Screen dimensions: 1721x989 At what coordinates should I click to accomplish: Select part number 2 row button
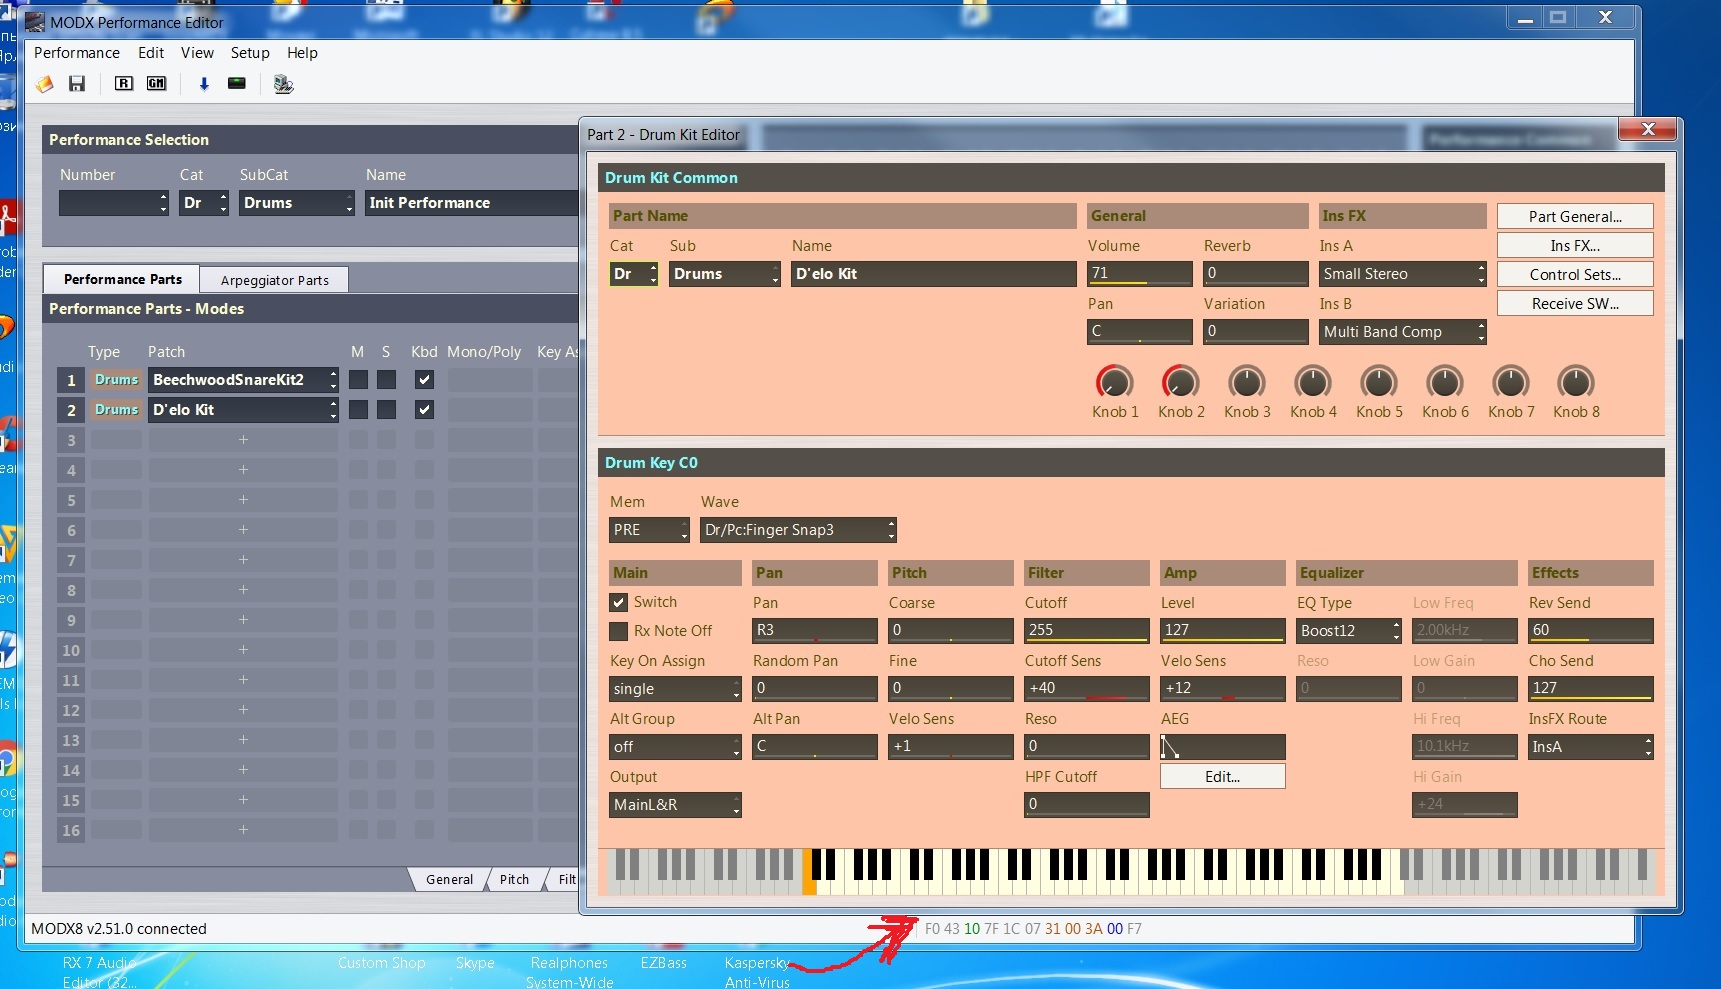point(71,410)
